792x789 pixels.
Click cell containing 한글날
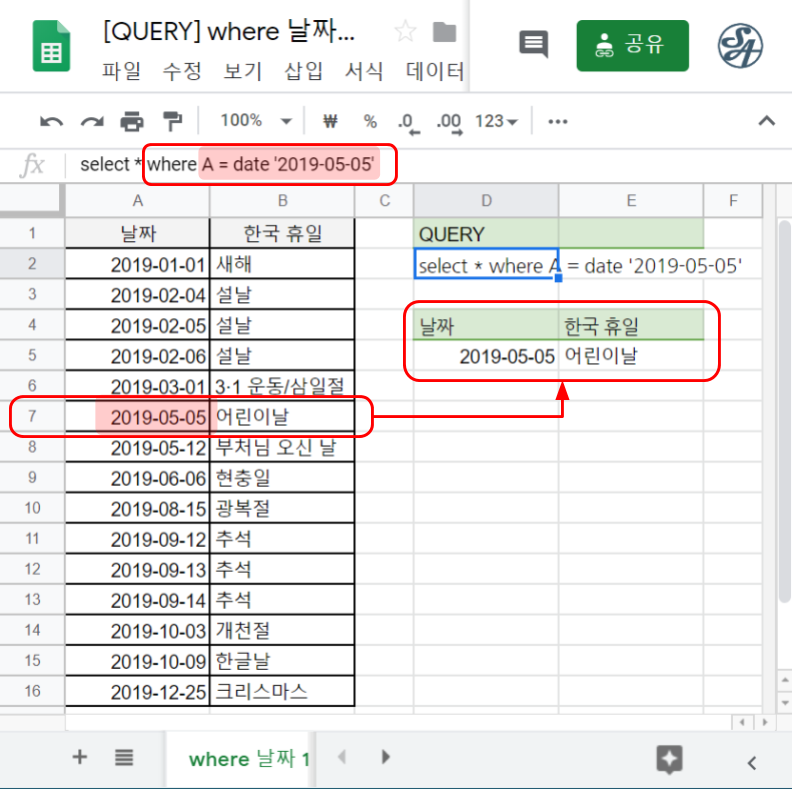(x=282, y=661)
